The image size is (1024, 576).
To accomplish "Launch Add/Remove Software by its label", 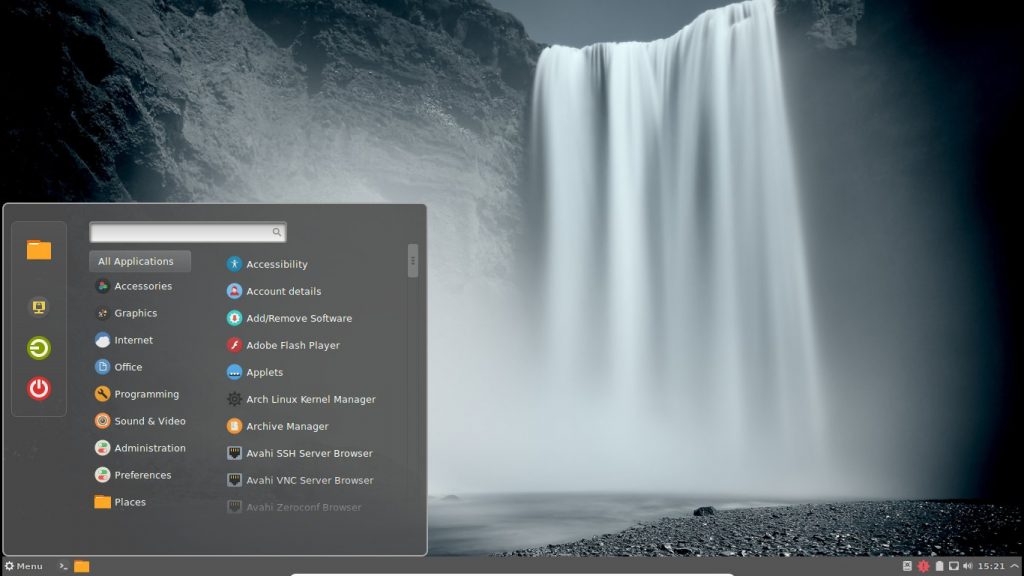I will click(x=299, y=318).
